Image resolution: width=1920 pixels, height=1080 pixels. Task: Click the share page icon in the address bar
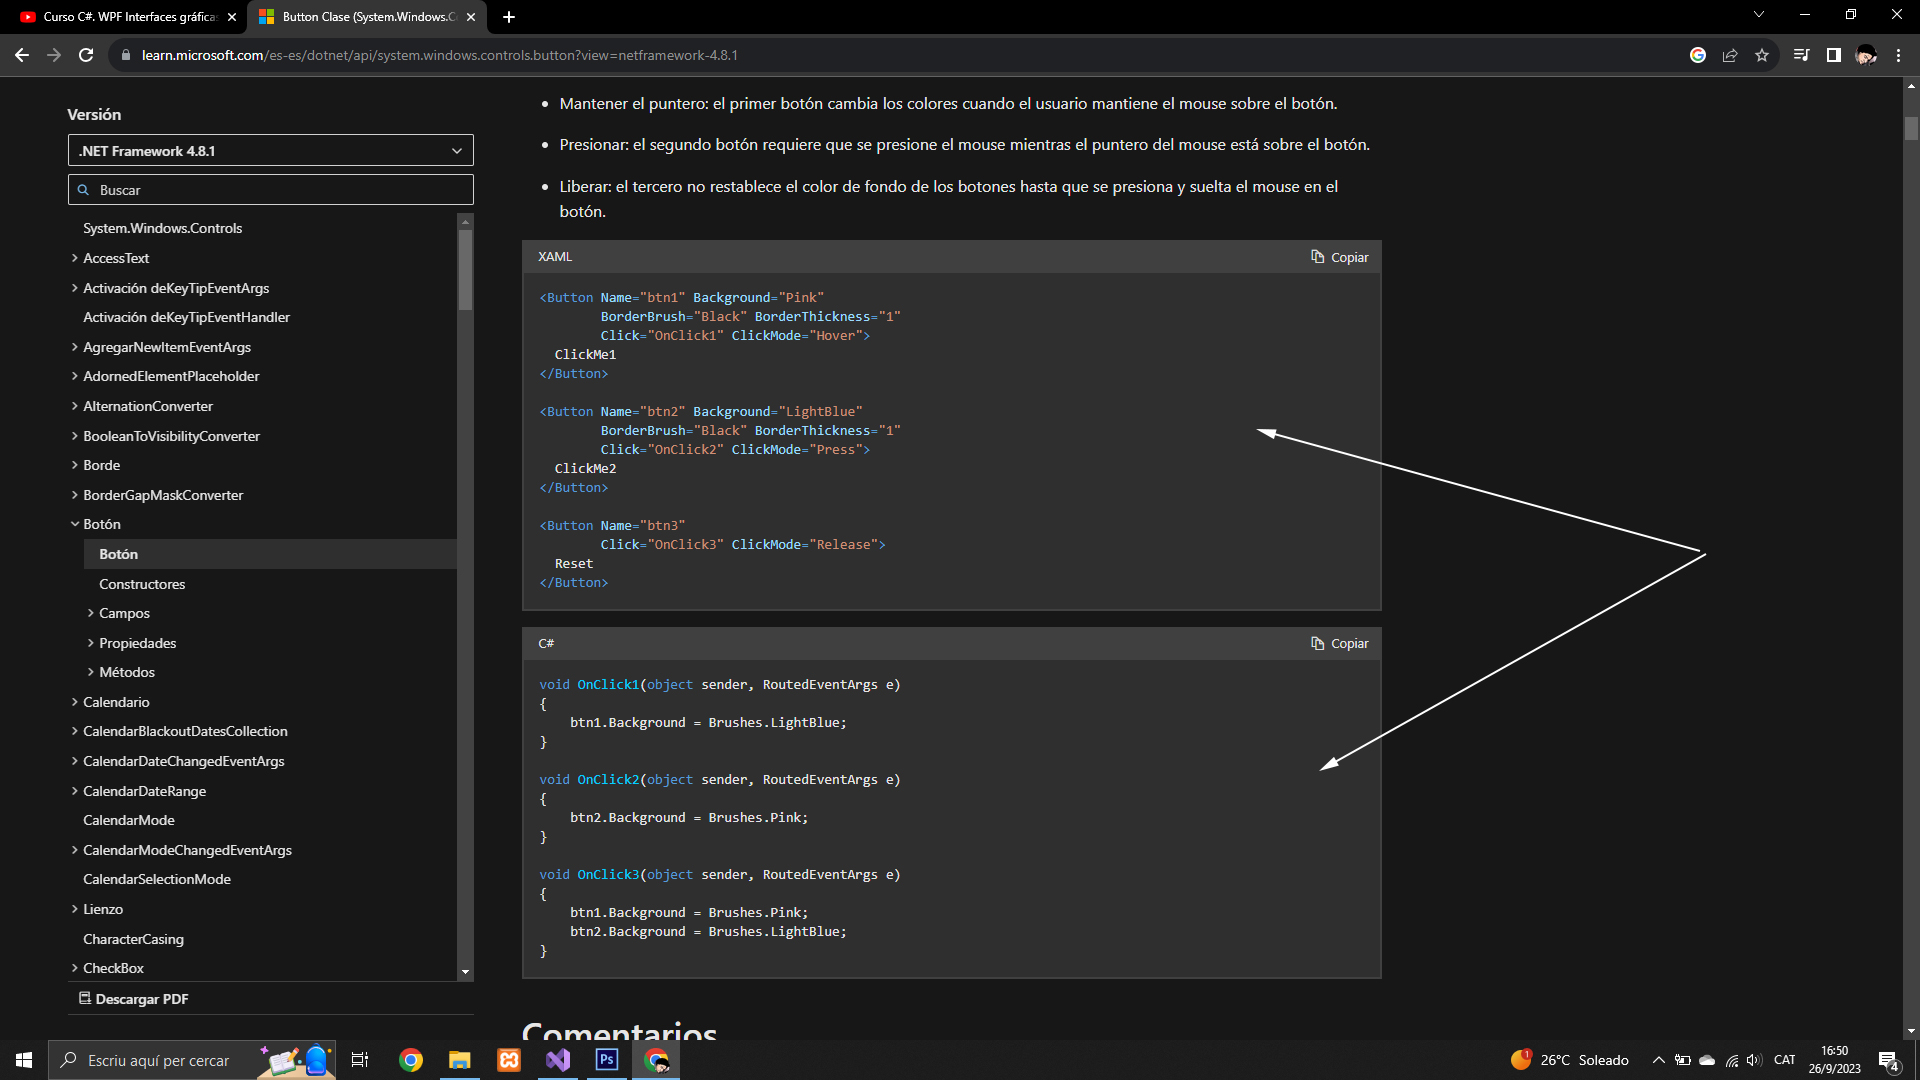[x=1730, y=55]
